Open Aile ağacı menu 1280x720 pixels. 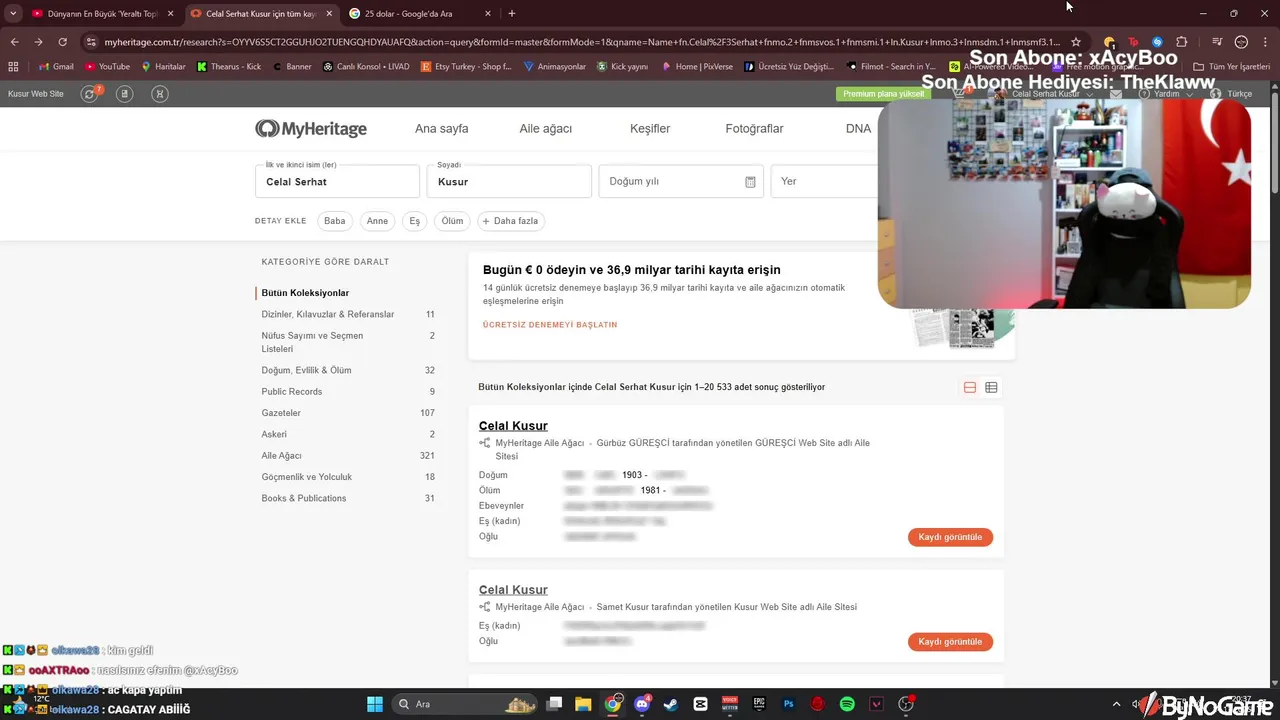pyautogui.click(x=546, y=129)
